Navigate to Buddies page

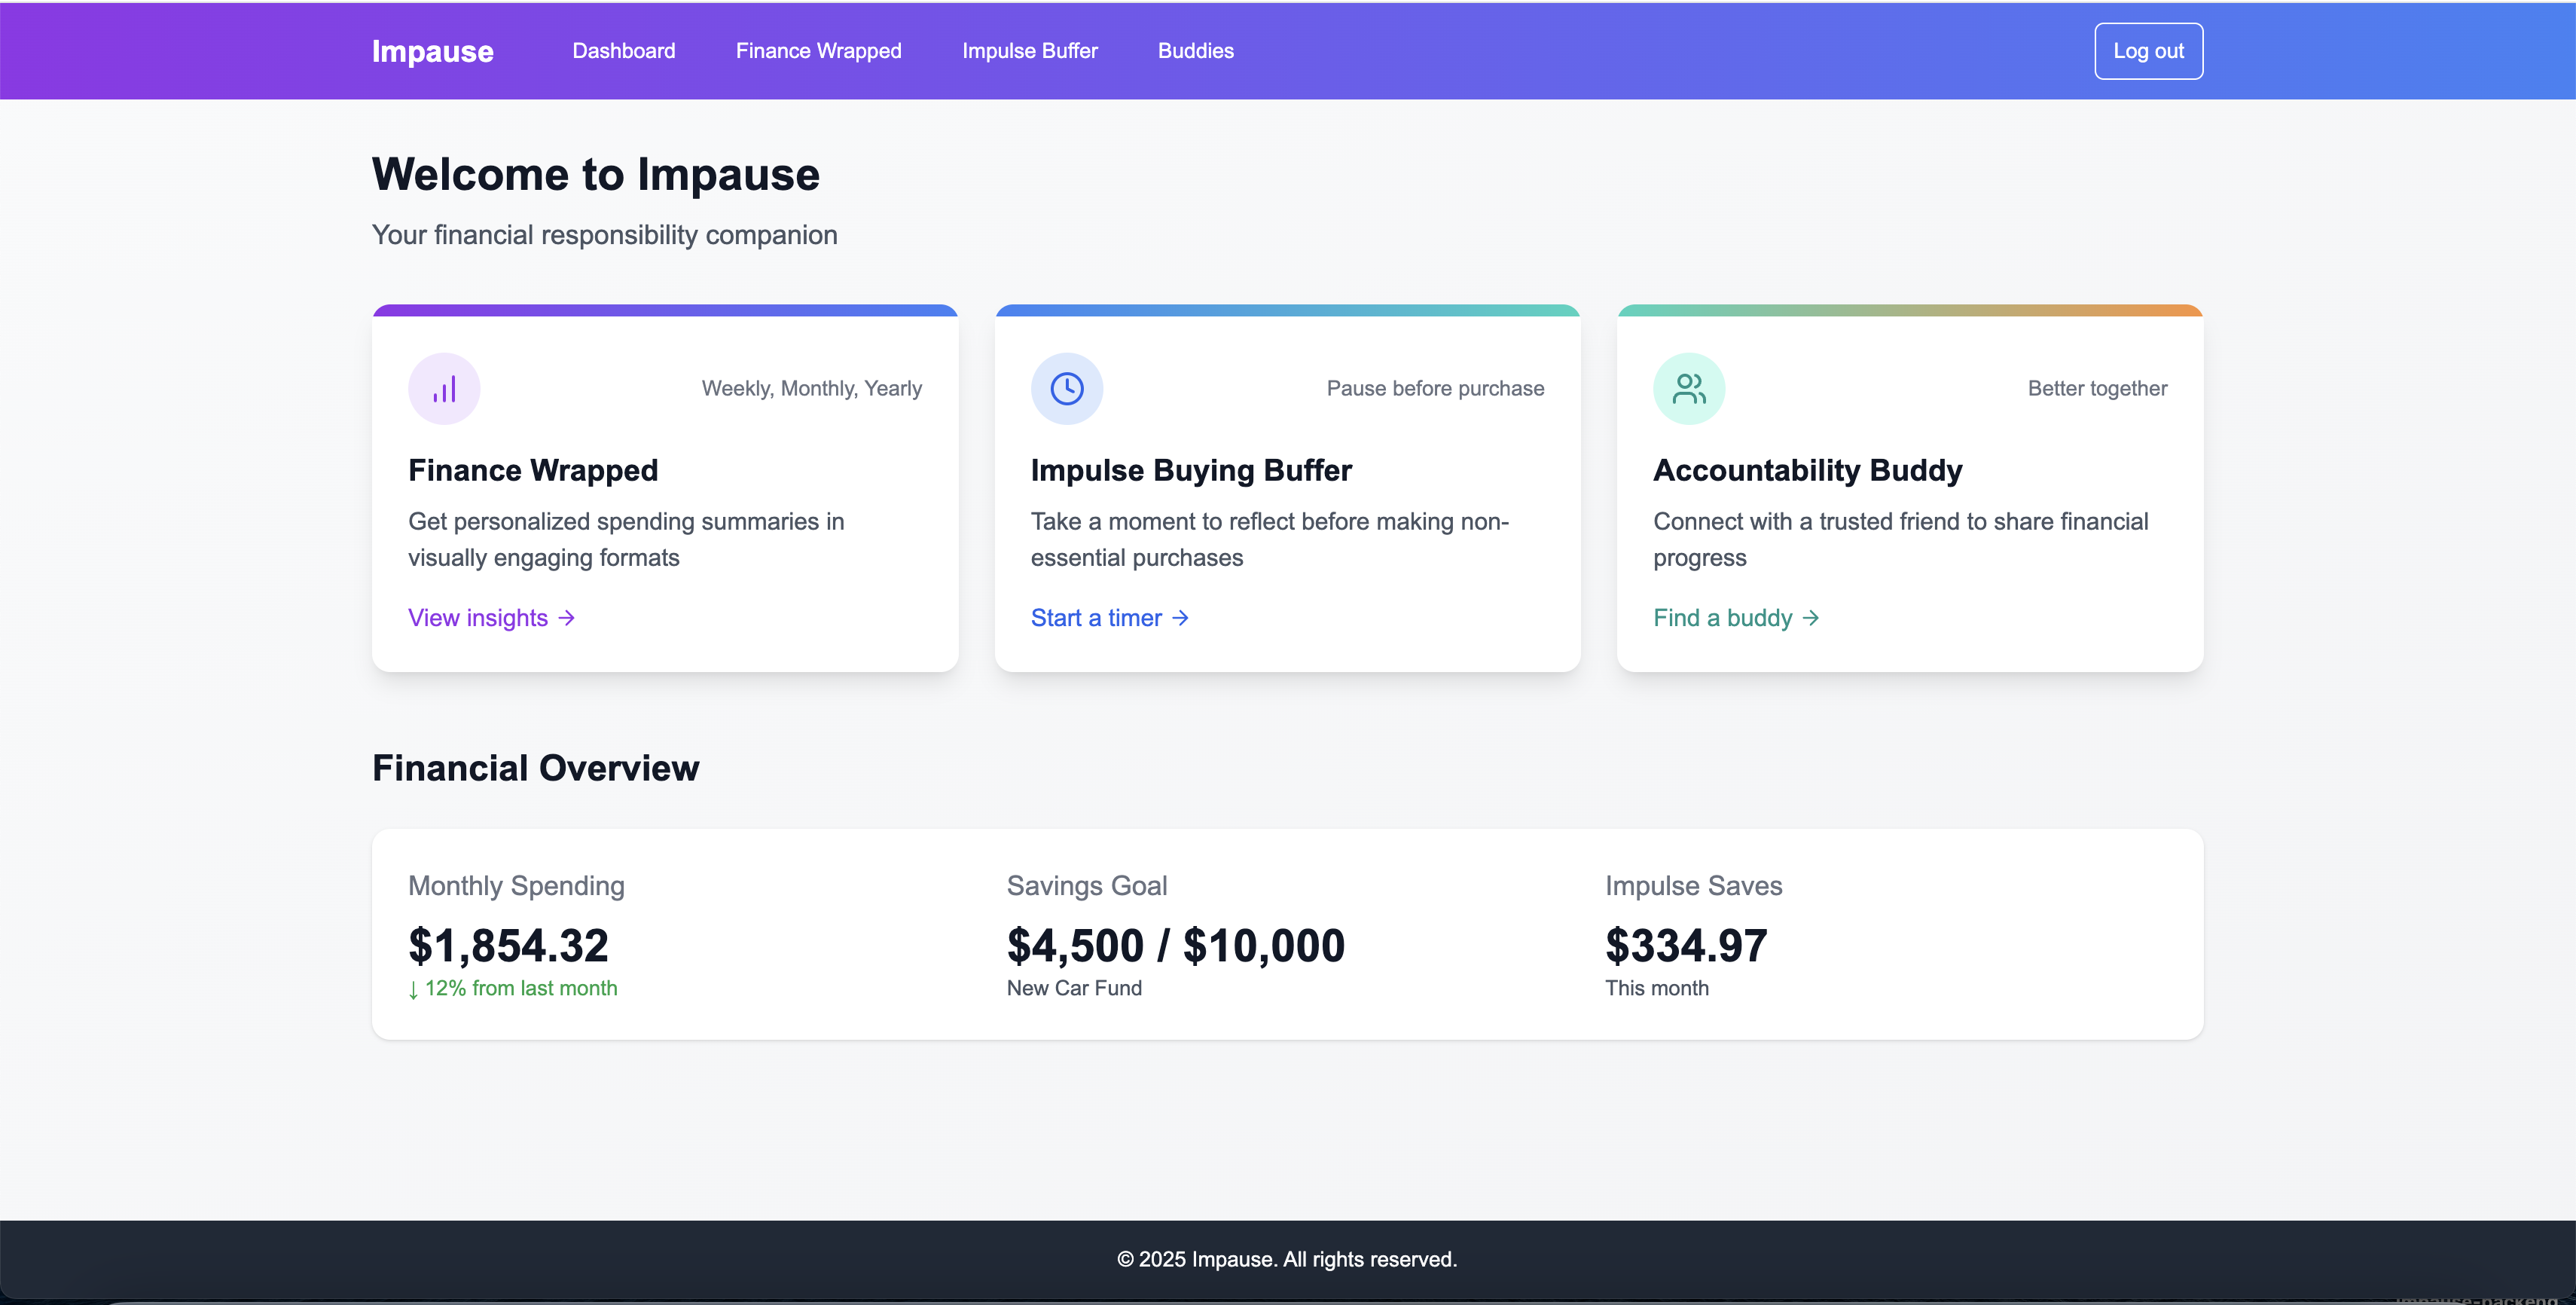pyautogui.click(x=1195, y=51)
